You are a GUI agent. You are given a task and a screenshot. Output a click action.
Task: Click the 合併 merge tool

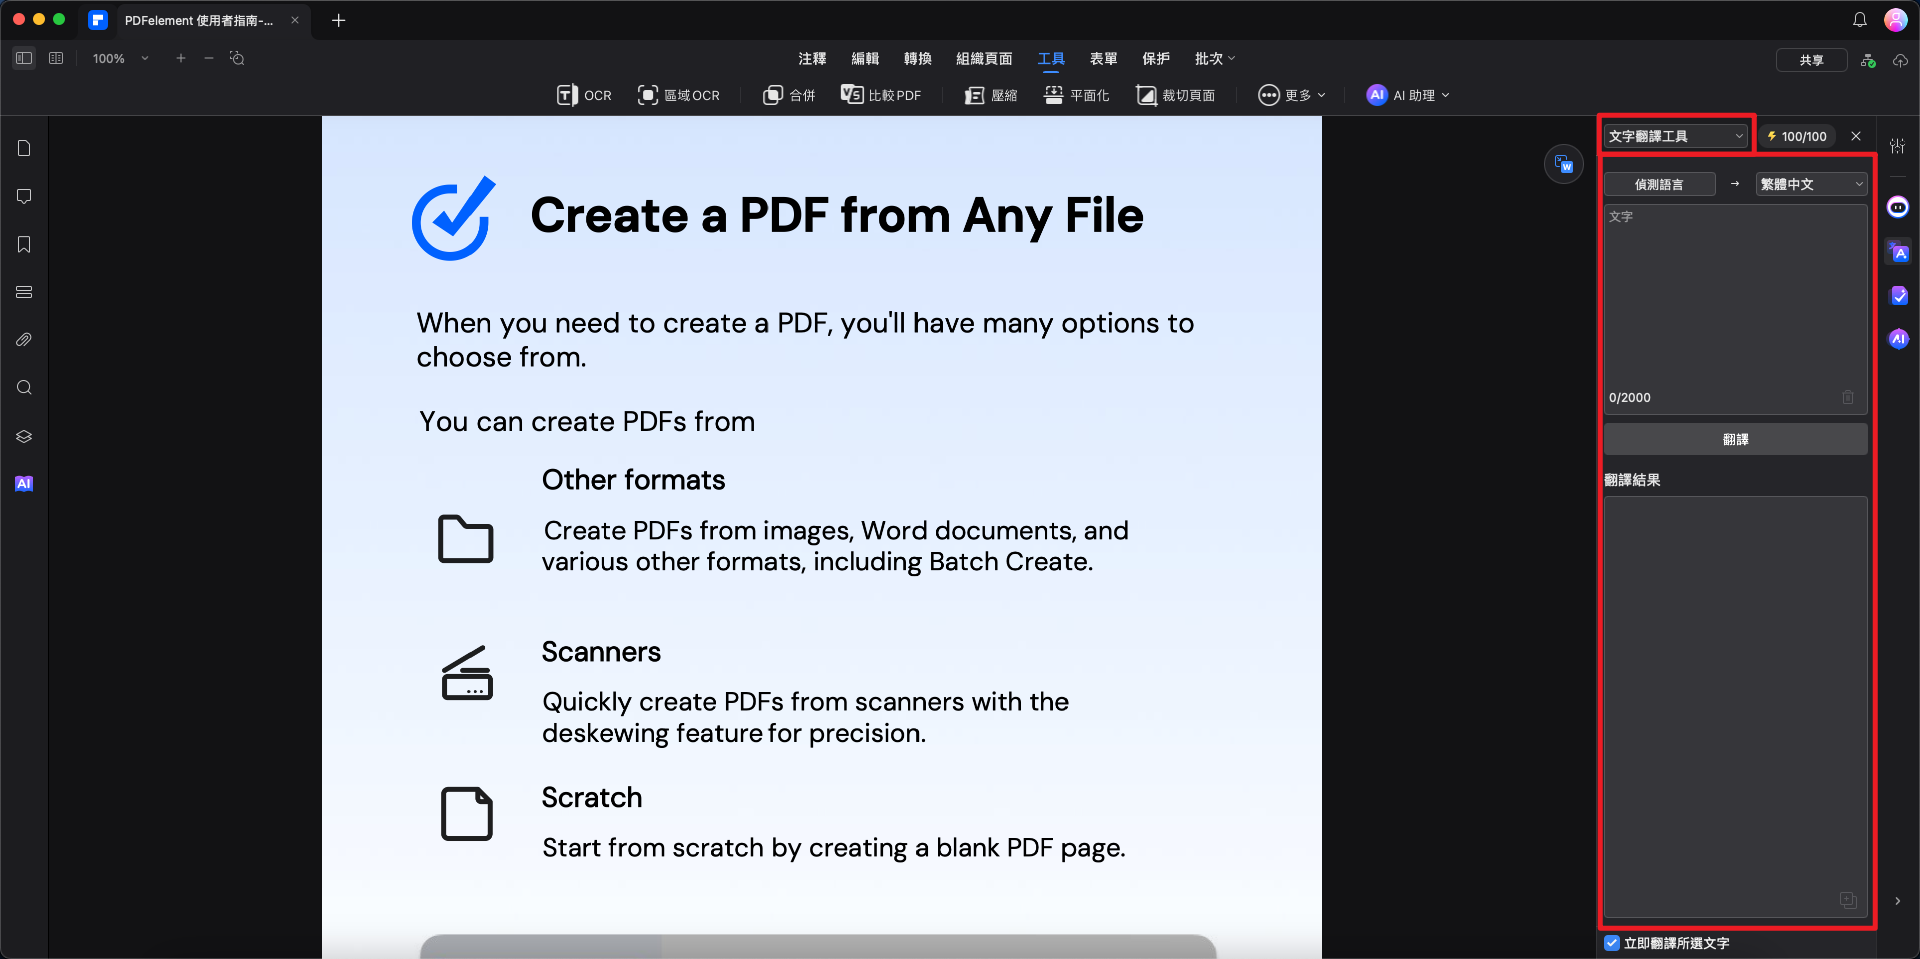[x=789, y=95]
